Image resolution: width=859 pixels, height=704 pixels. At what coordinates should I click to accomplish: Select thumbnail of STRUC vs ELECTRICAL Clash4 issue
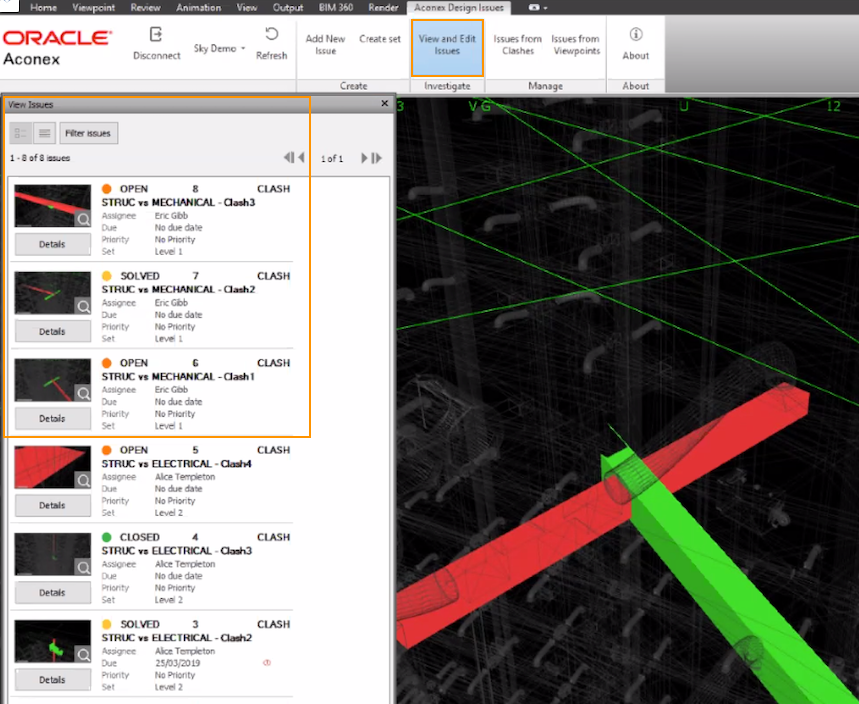tap(53, 467)
